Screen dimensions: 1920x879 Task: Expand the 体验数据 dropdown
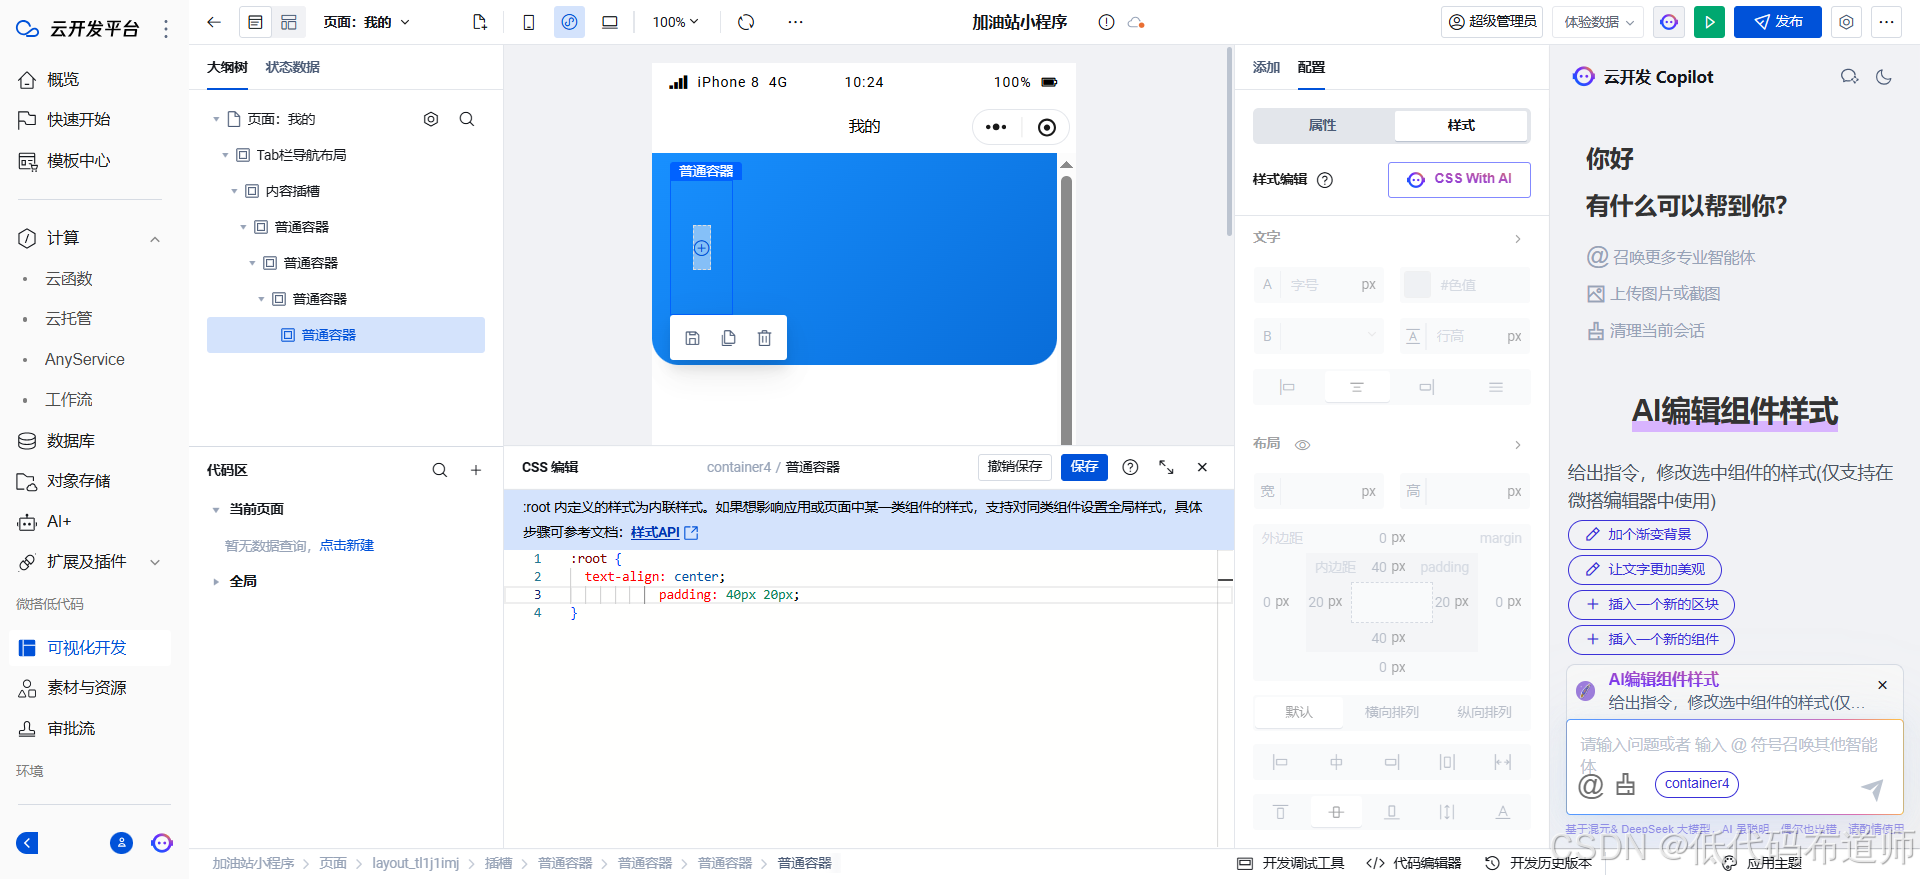coord(1599,22)
